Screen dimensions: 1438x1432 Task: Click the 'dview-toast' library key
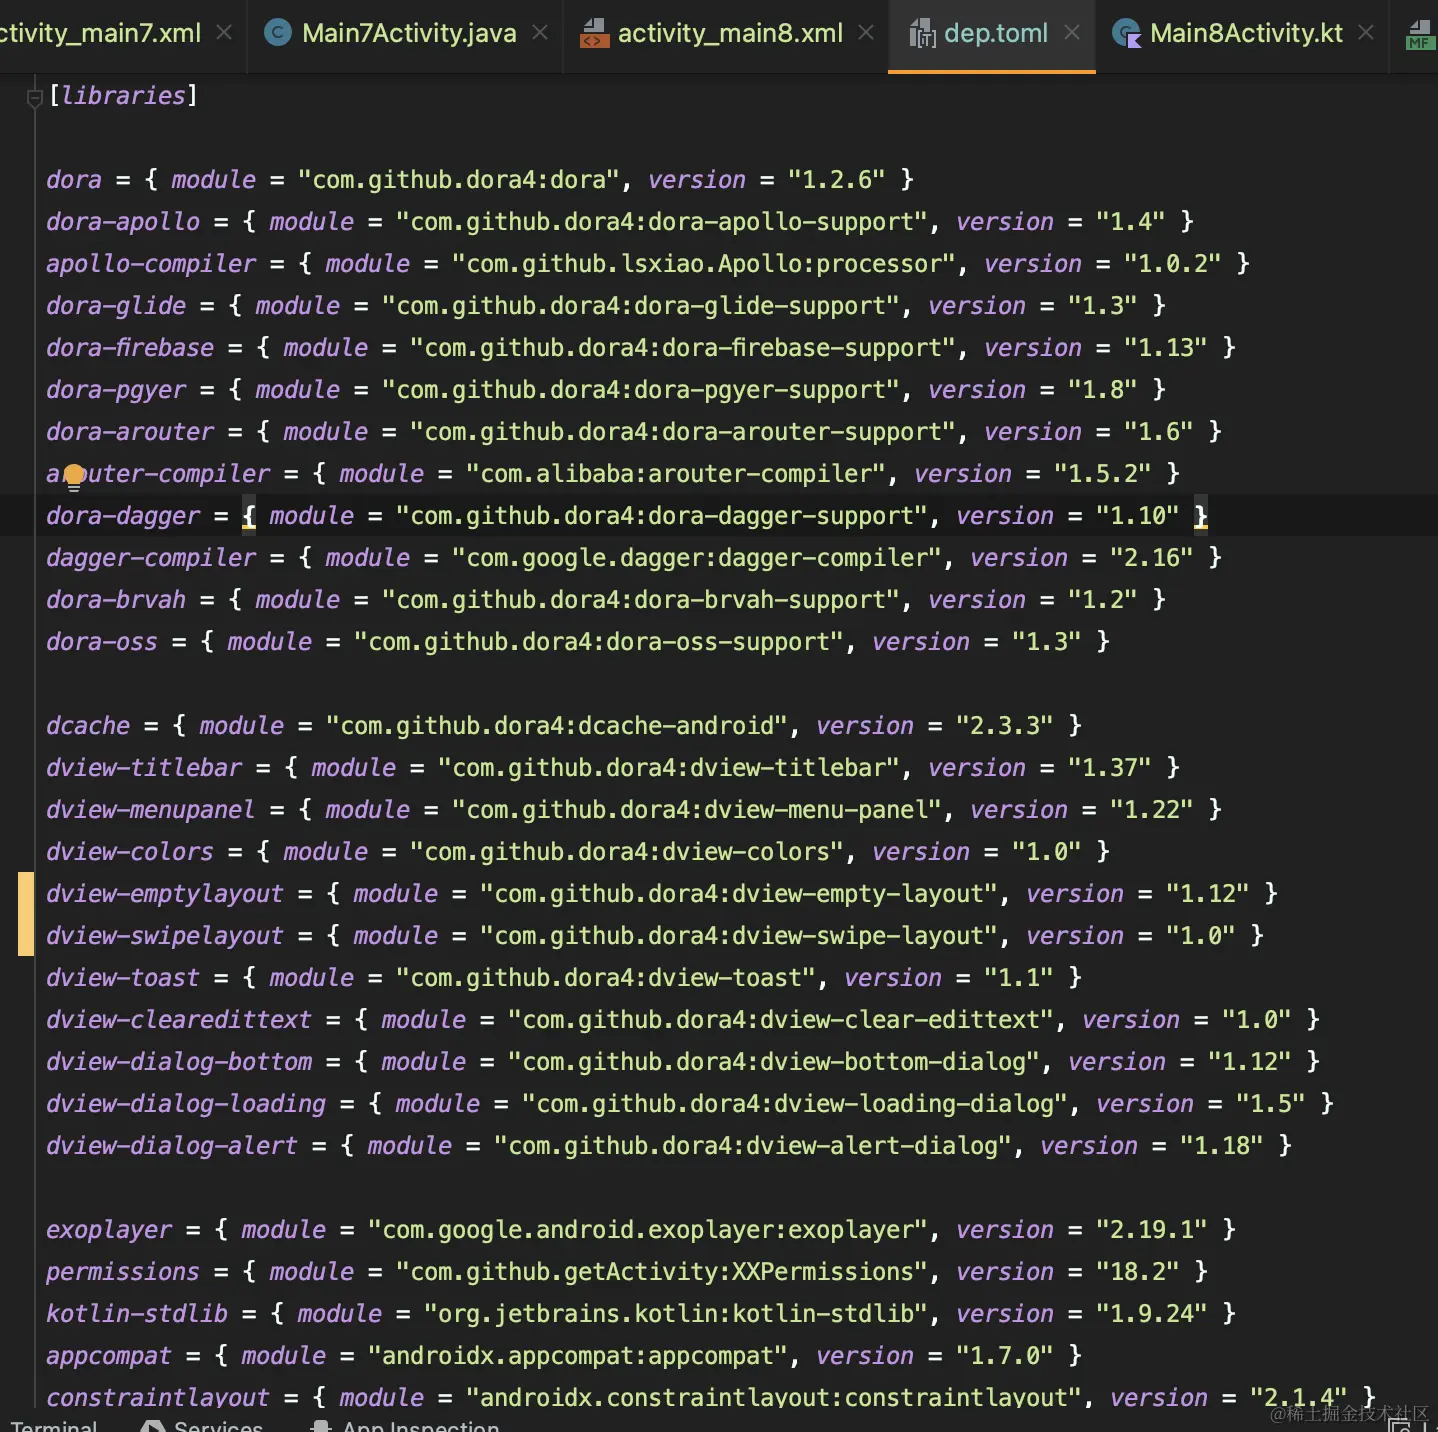click(123, 978)
